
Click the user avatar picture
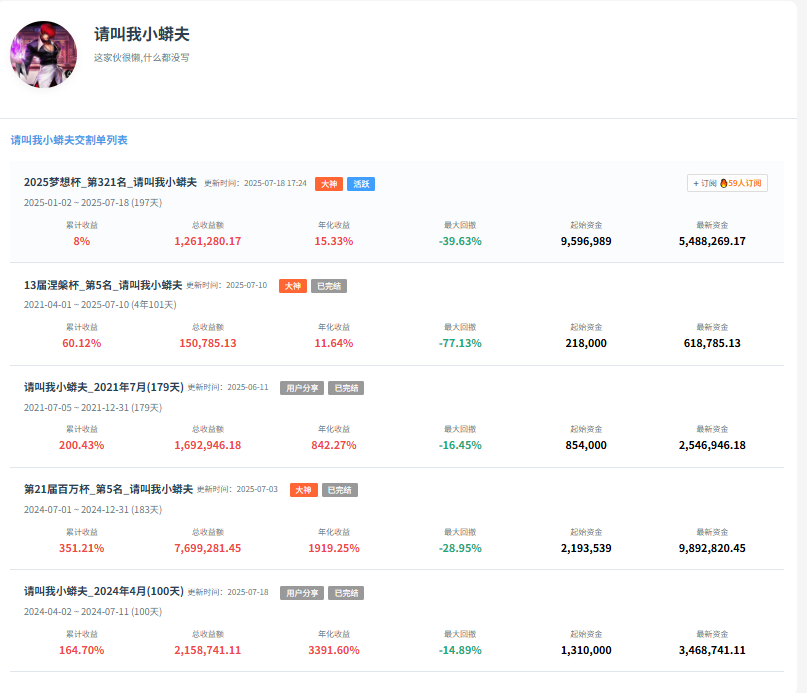tap(43, 54)
